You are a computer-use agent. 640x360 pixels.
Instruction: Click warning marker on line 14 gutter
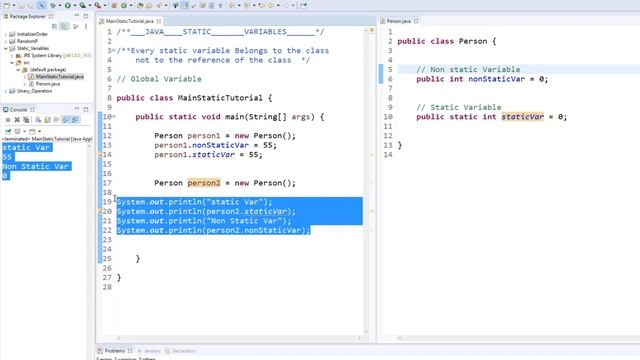point(100,155)
